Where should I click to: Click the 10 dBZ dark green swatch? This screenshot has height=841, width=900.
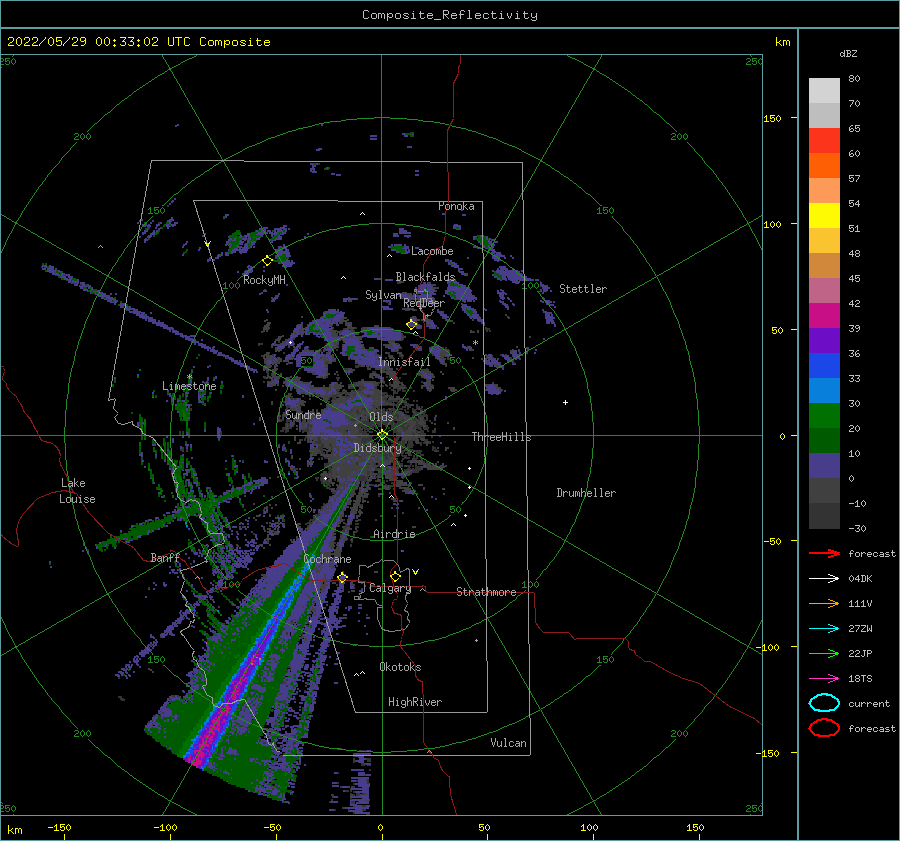pyautogui.click(x=824, y=440)
